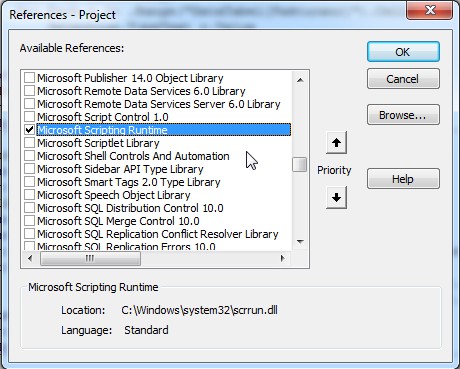460x369 pixels.
Task: Click the list's vertical scroll down arrow
Action: (x=300, y=242)
